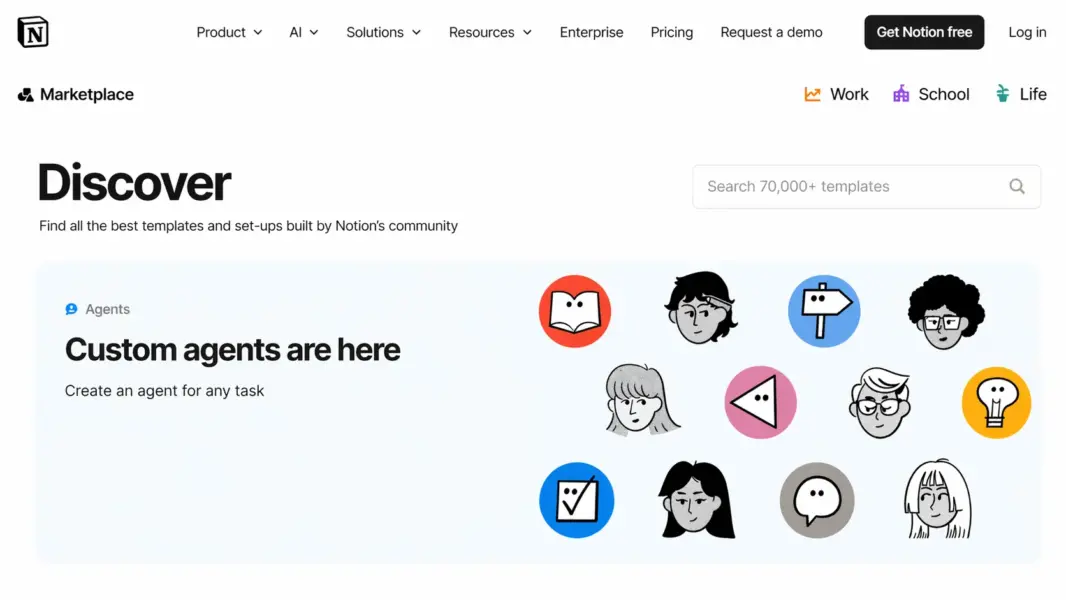Go to the Marketplace home link

75,94
